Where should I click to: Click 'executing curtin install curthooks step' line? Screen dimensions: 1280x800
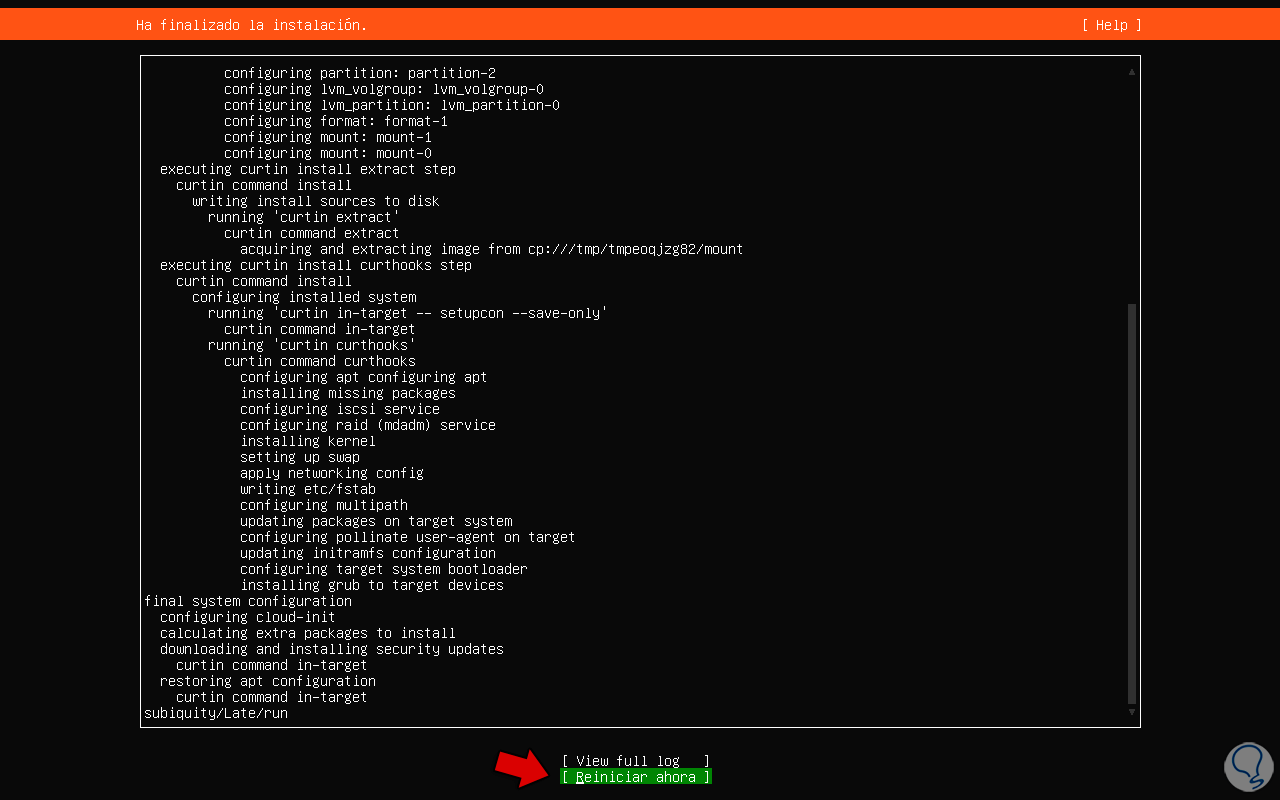(316, 265)
